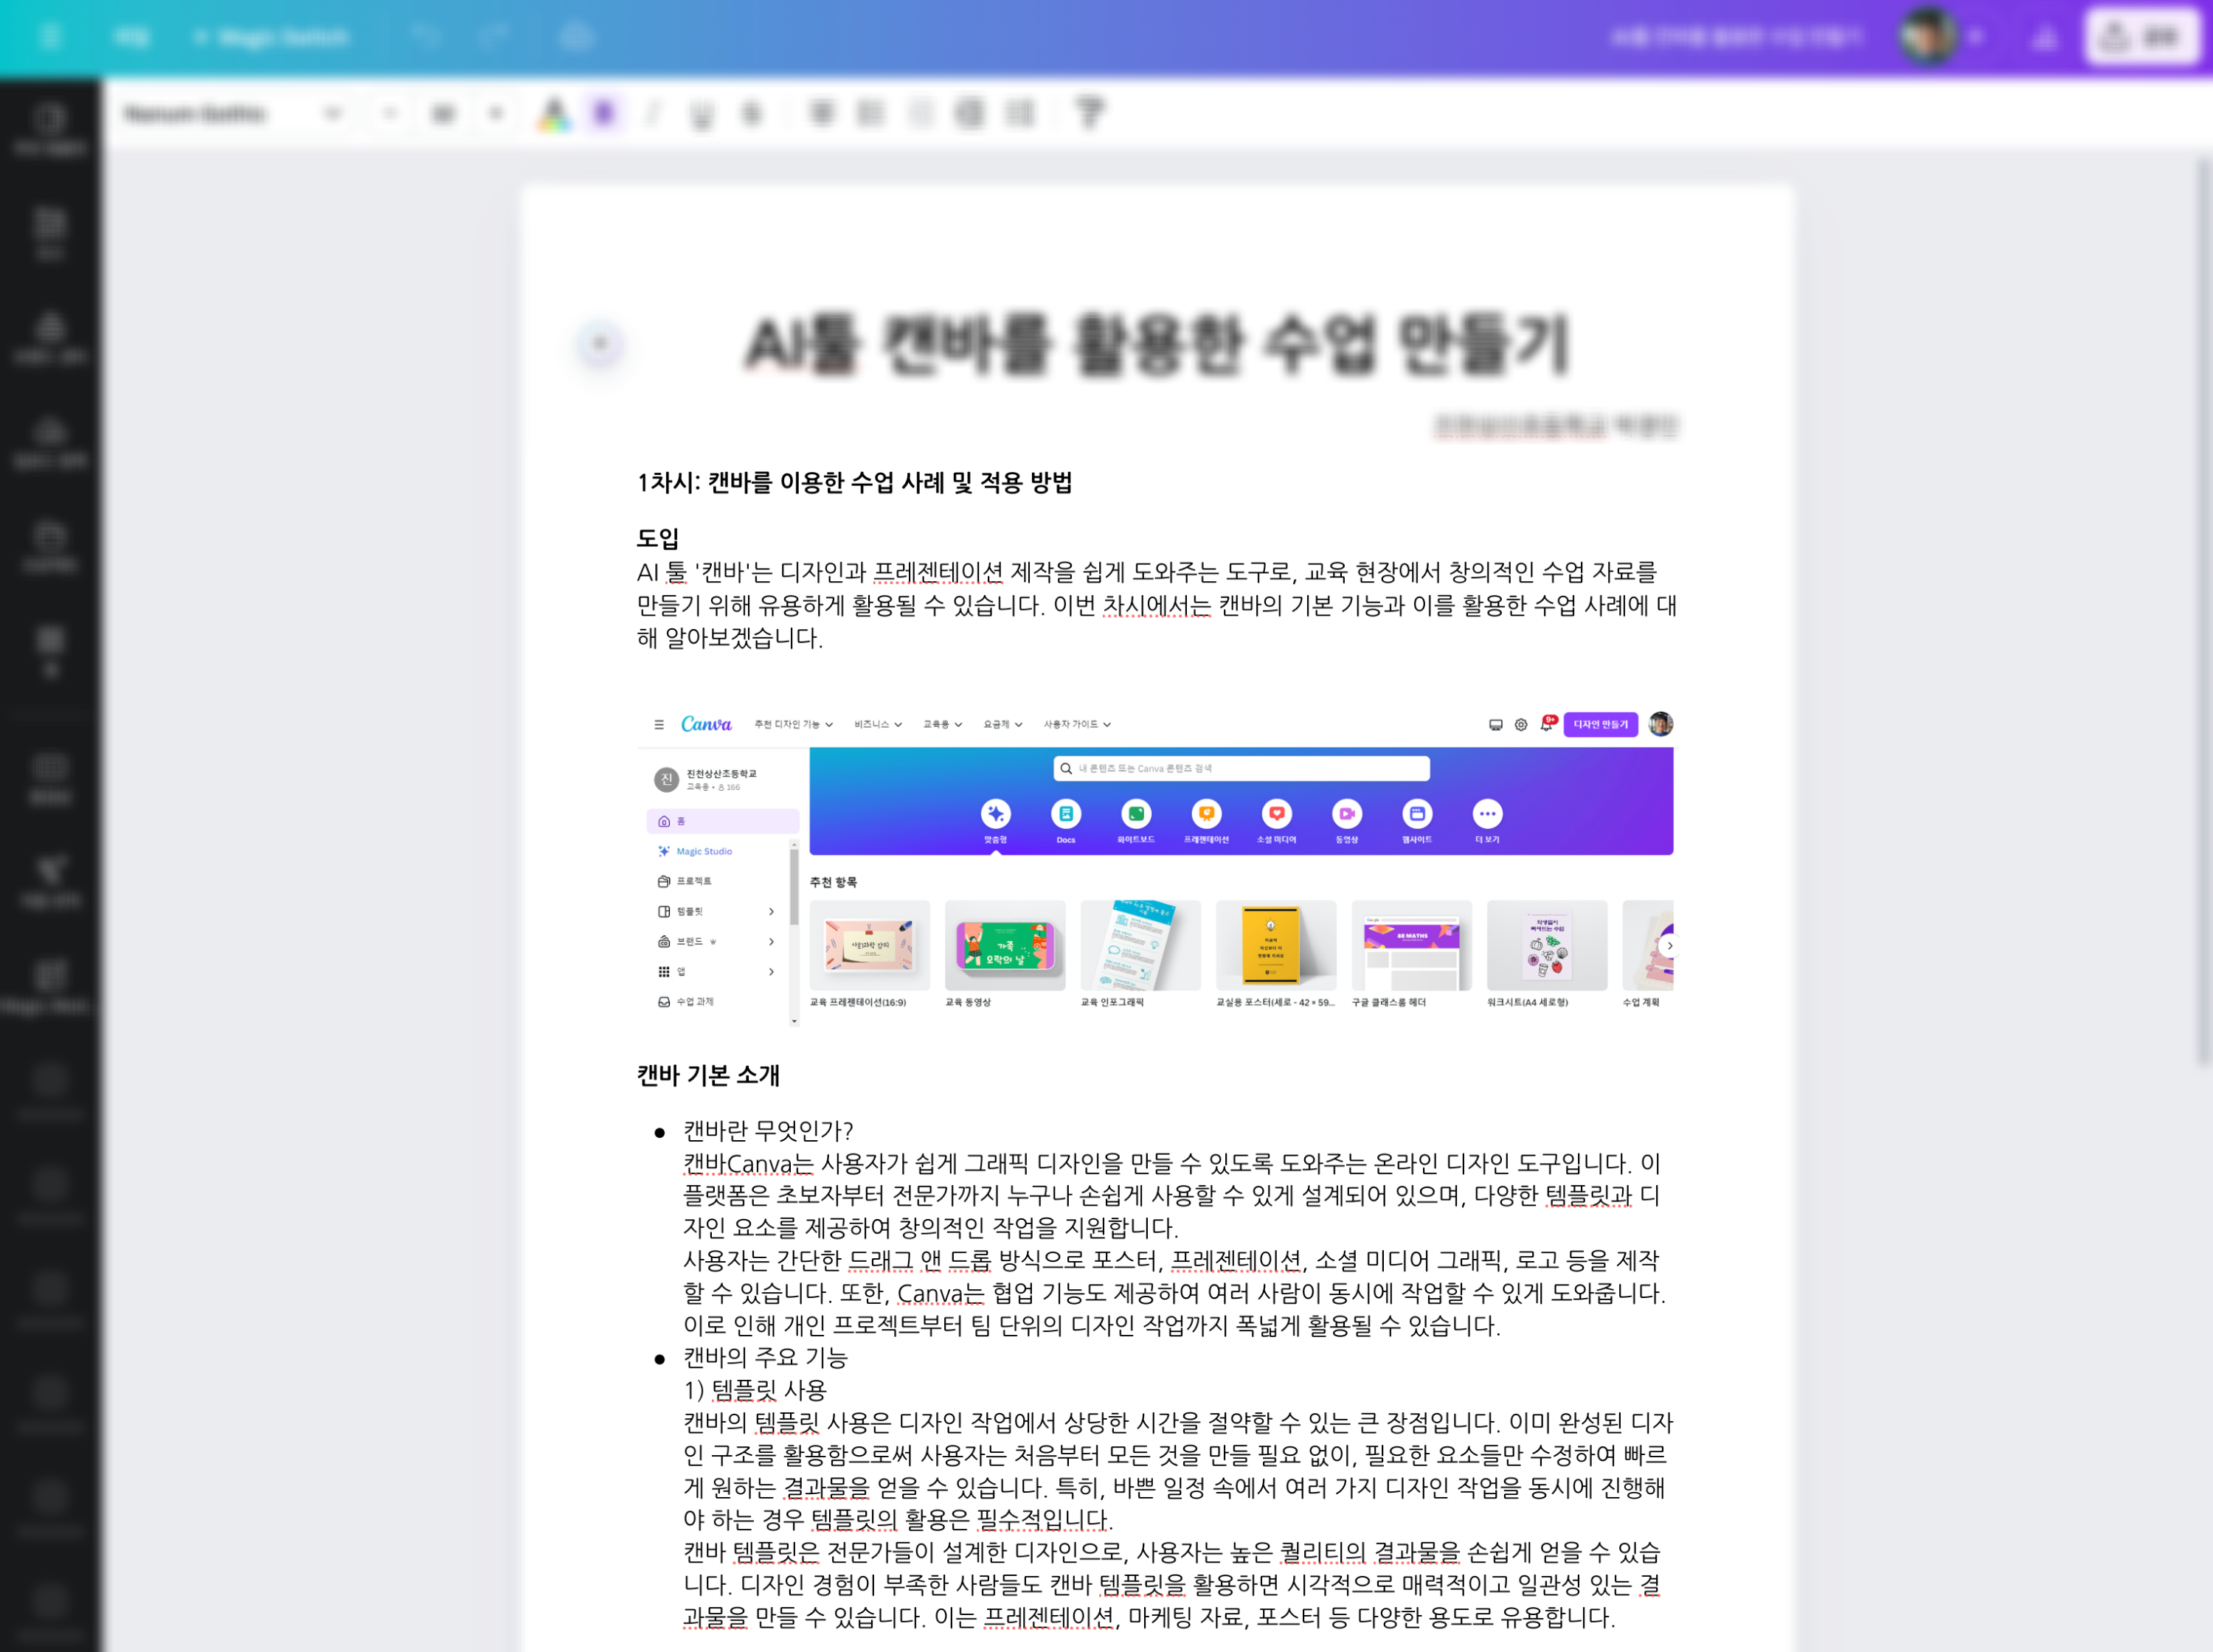The image size is (2213, 1652).
Task: Toggle underline formatting
Action: click(x=702, y=114)
